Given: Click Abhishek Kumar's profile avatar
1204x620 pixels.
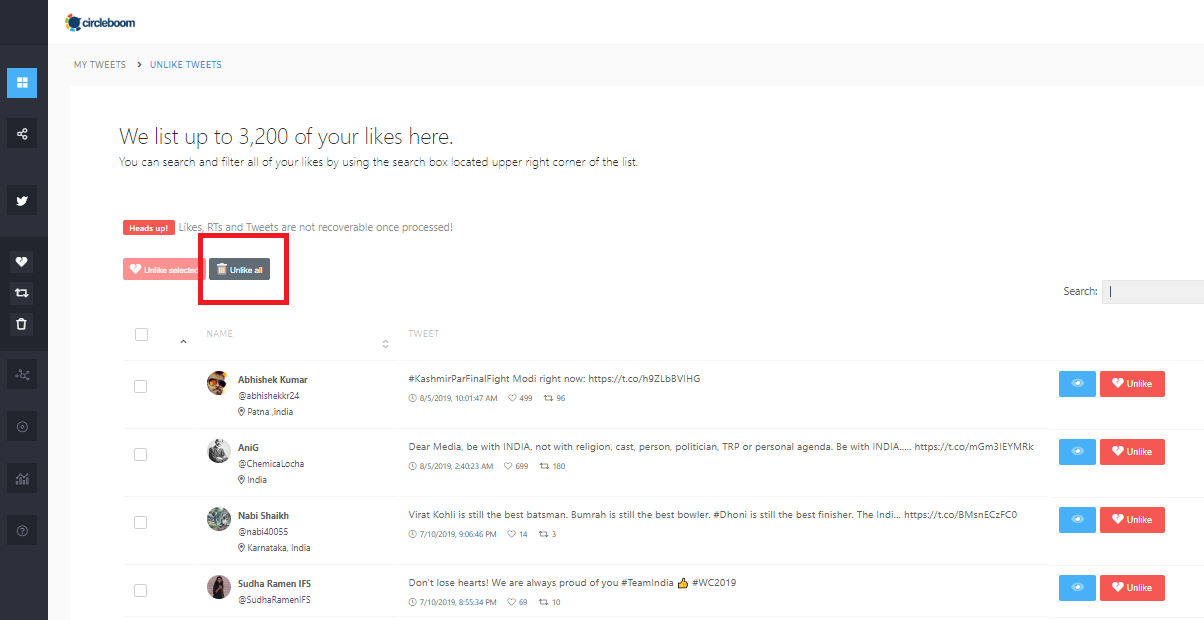Looking at the screenshot, I should click(x=219, y=383).
